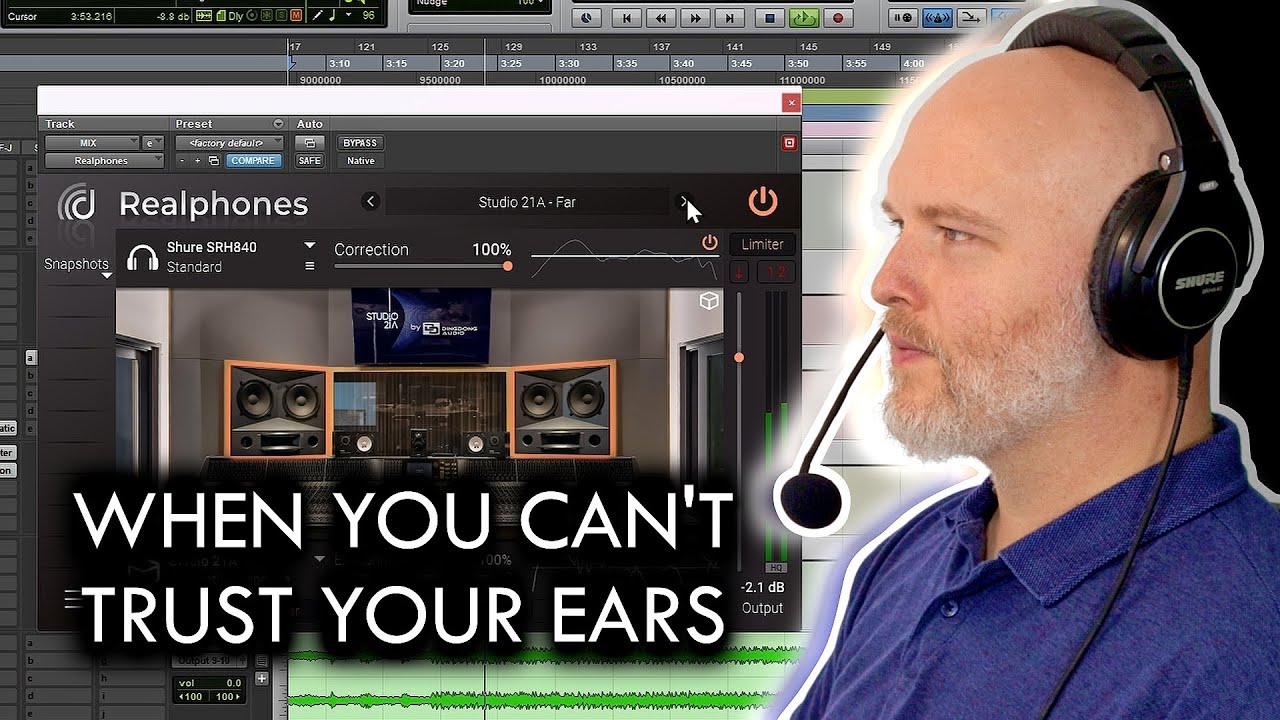
Task: Open the factory default preset dropdown
Action: pyautogui.click(x=229, y=143)
